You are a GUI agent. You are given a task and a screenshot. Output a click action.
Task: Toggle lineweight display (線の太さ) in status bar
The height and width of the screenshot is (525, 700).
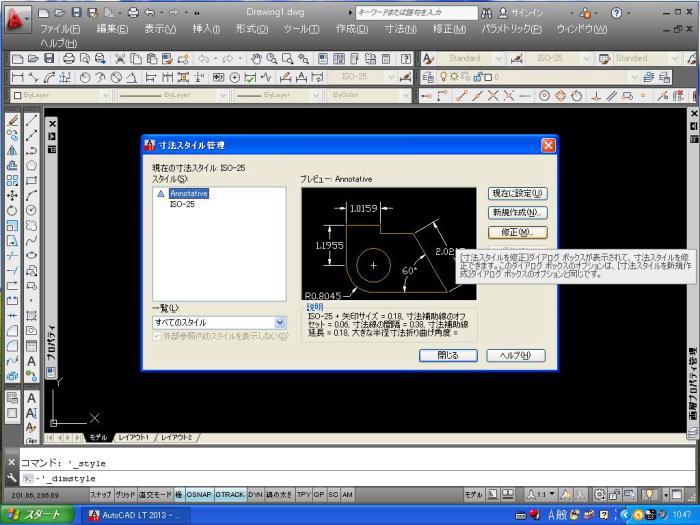click(279, 495)
